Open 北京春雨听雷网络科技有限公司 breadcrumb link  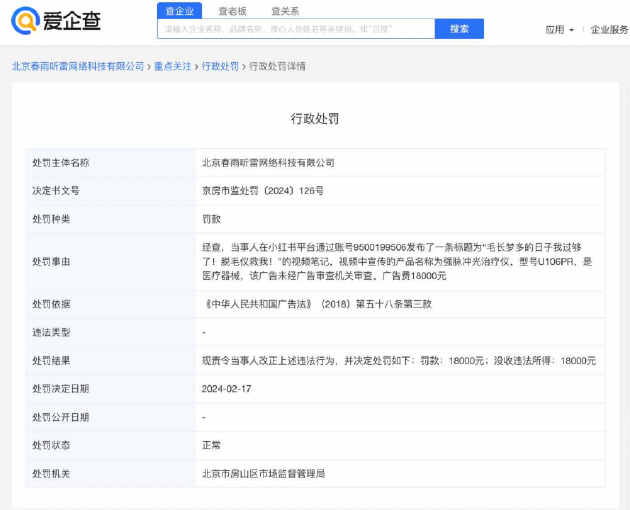point(78,66)
